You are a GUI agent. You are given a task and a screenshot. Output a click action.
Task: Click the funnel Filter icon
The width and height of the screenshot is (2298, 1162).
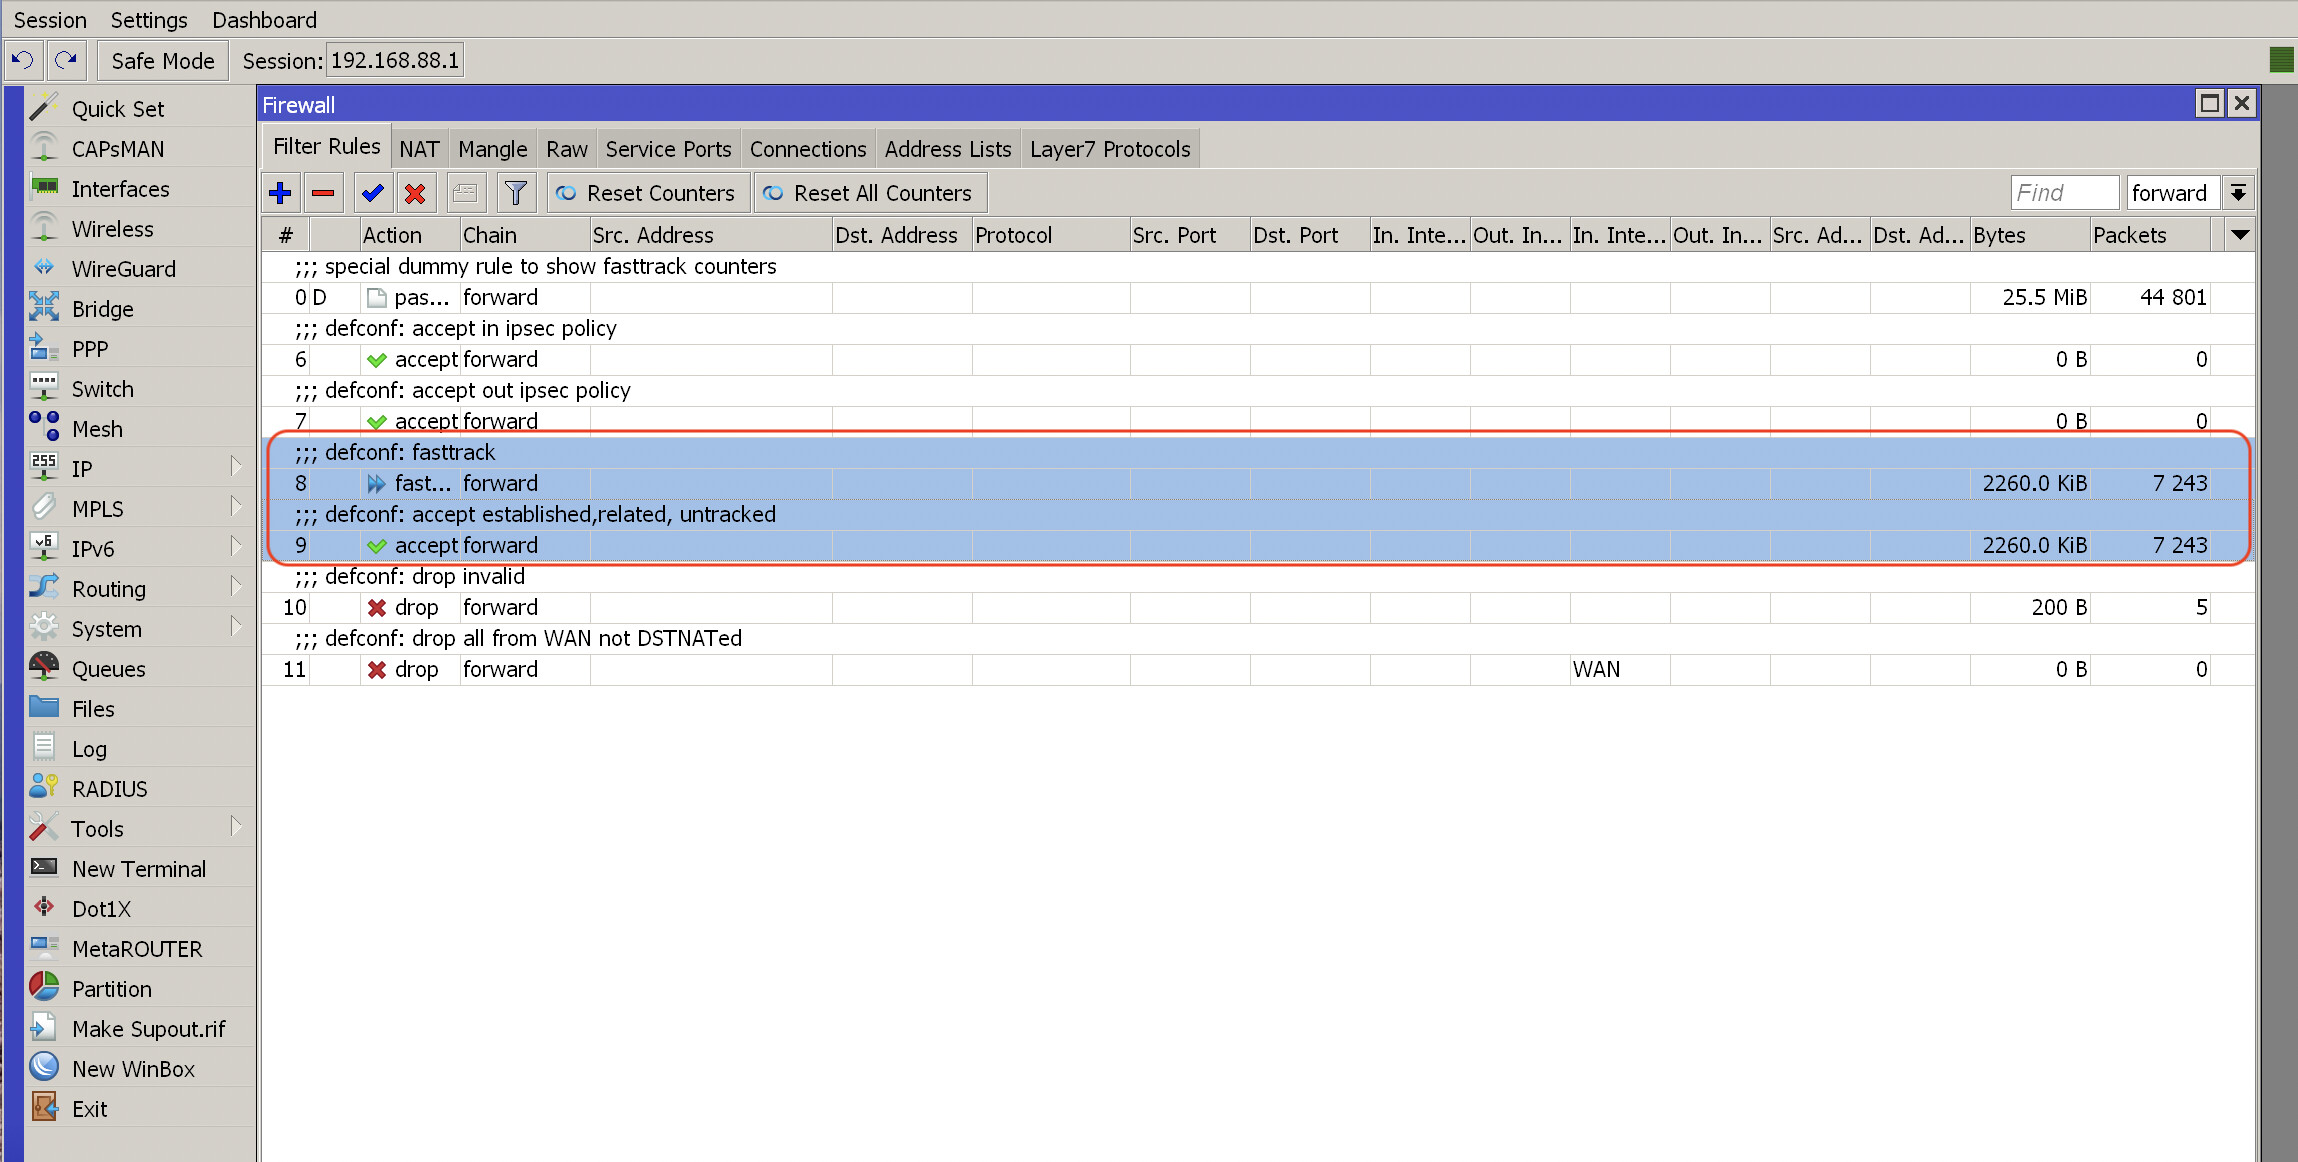pos(516,193)
